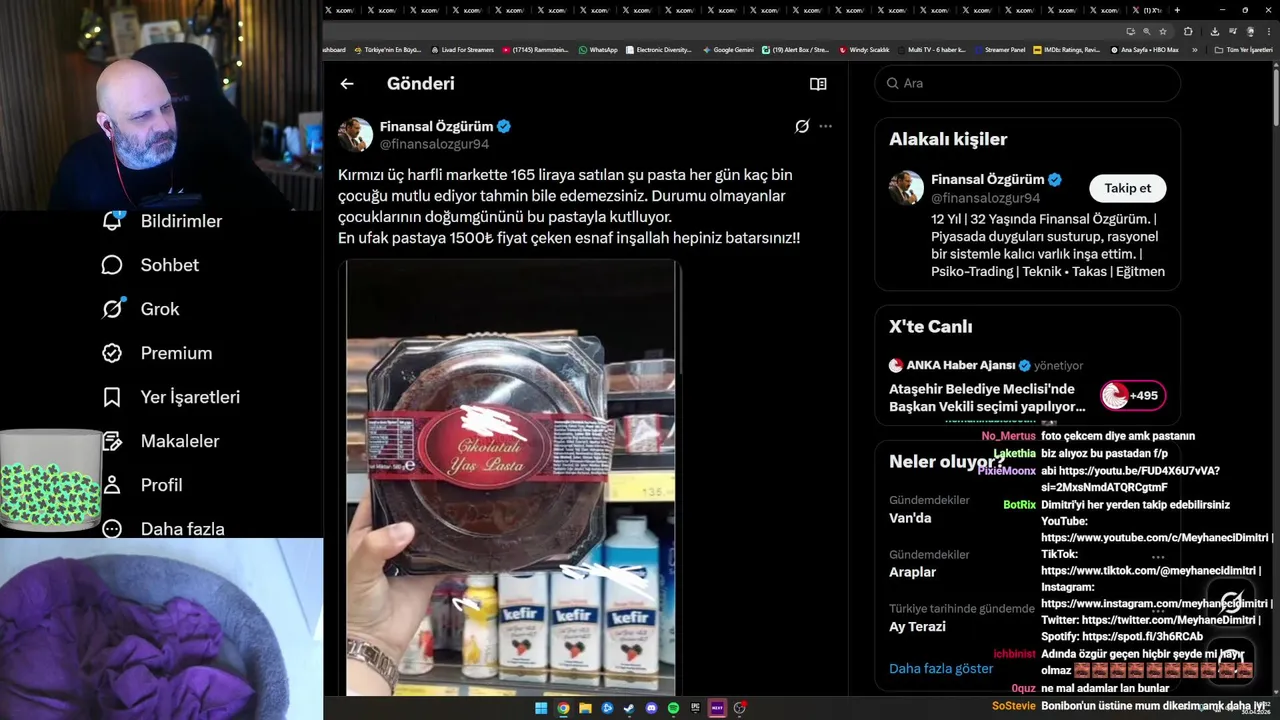Open Livad For Streamers bookmark
This screenshot has width=1280, height=720.
click(462, 50)
